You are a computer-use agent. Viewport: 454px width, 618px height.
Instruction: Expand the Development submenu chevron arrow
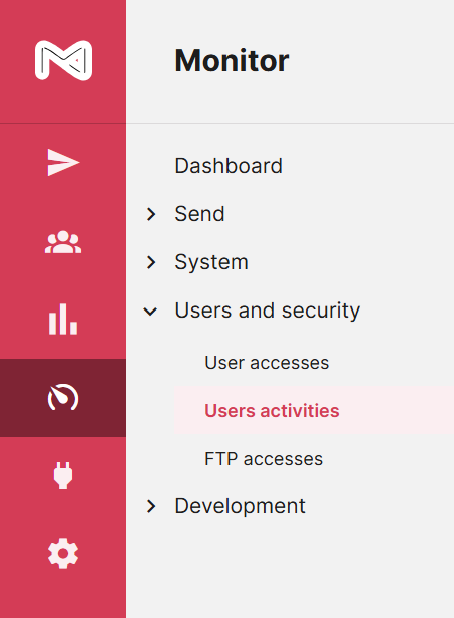151,506
